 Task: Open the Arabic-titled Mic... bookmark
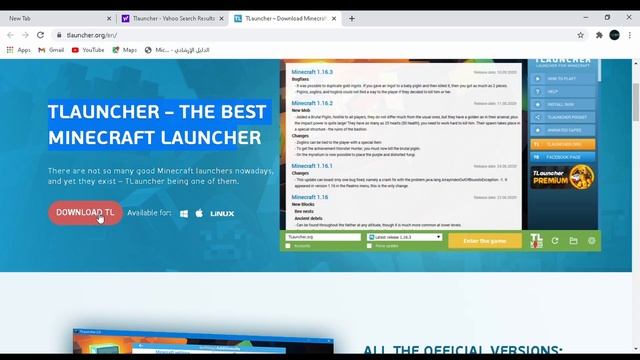pyautogui.click(x=177, y=50)
